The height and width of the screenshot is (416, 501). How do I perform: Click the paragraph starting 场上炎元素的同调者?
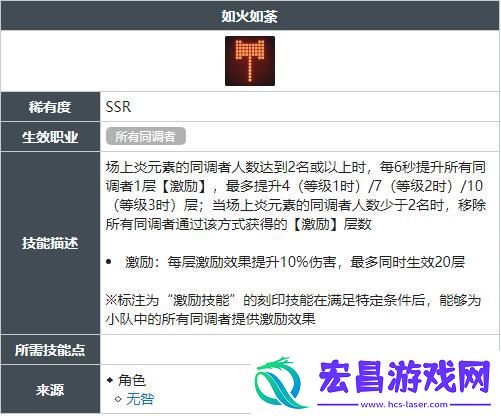click(x=296, y=196)
